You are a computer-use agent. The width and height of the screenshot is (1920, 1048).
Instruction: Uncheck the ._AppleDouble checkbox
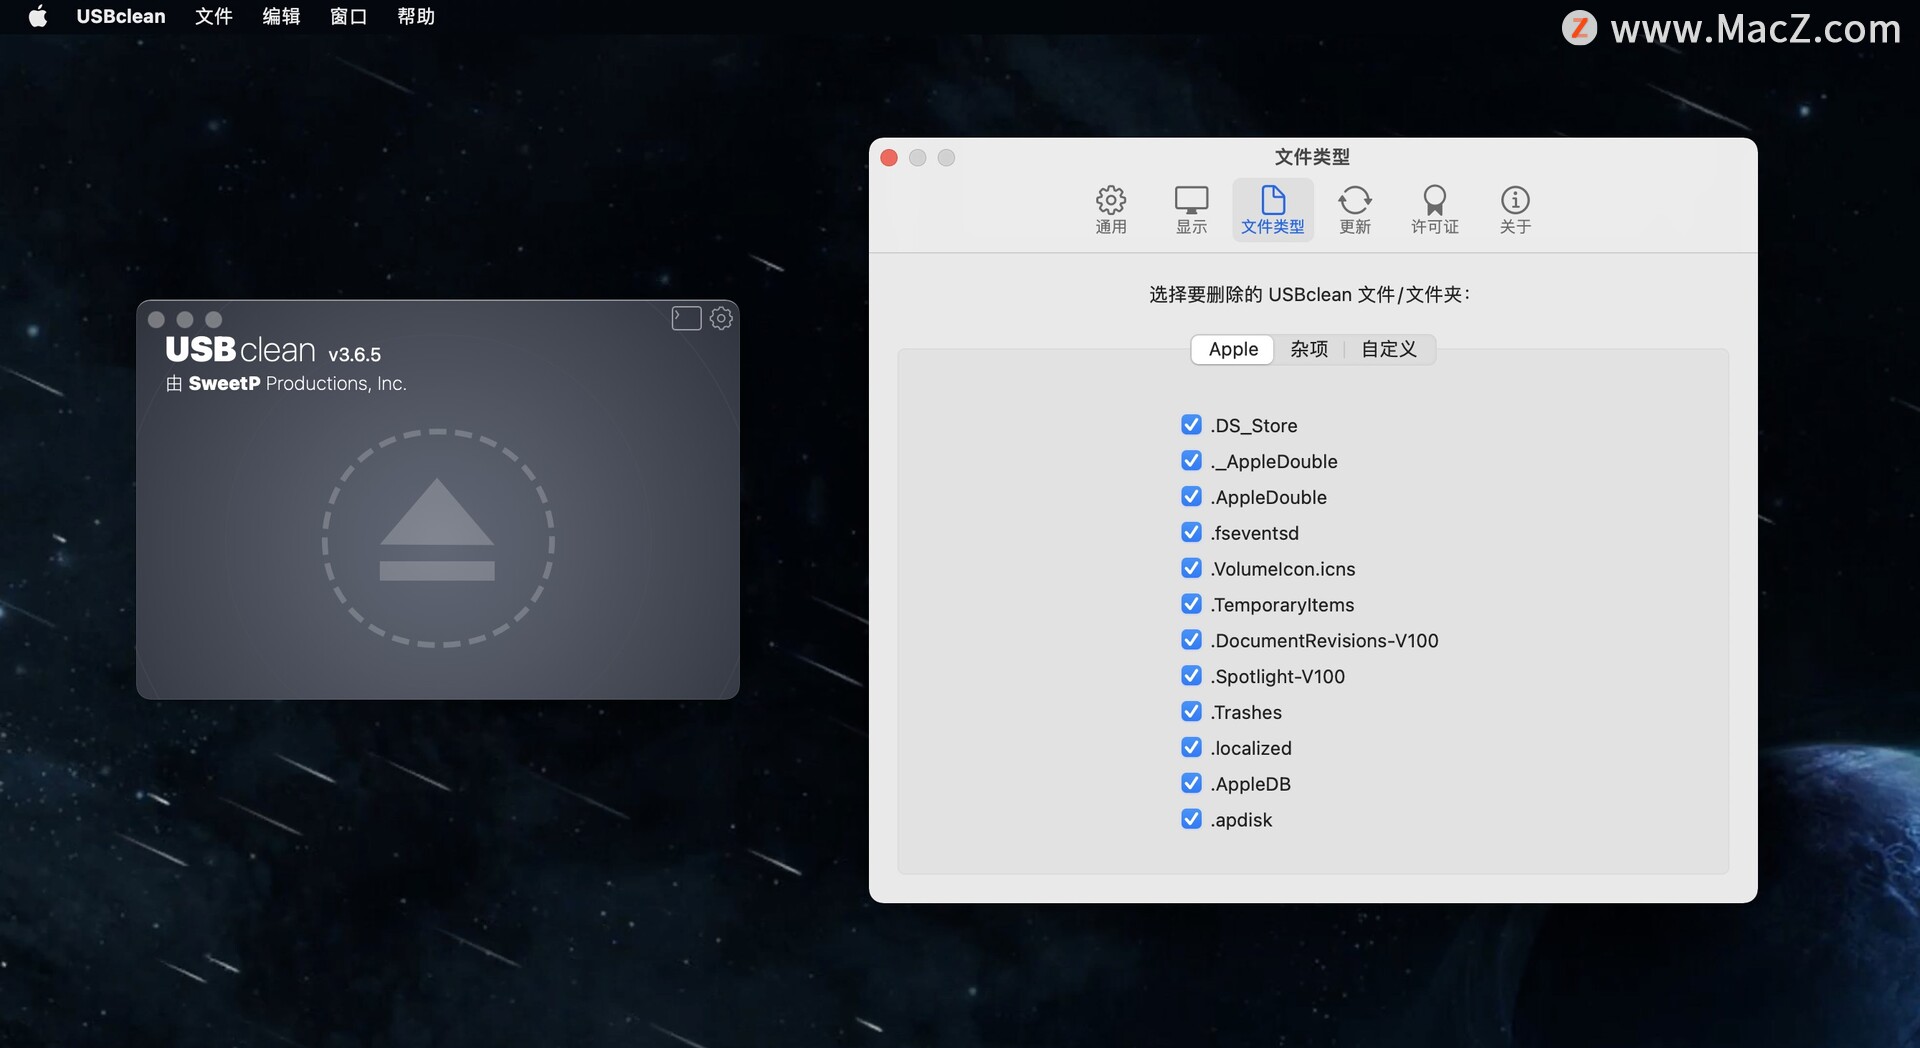click(1191, 461)
